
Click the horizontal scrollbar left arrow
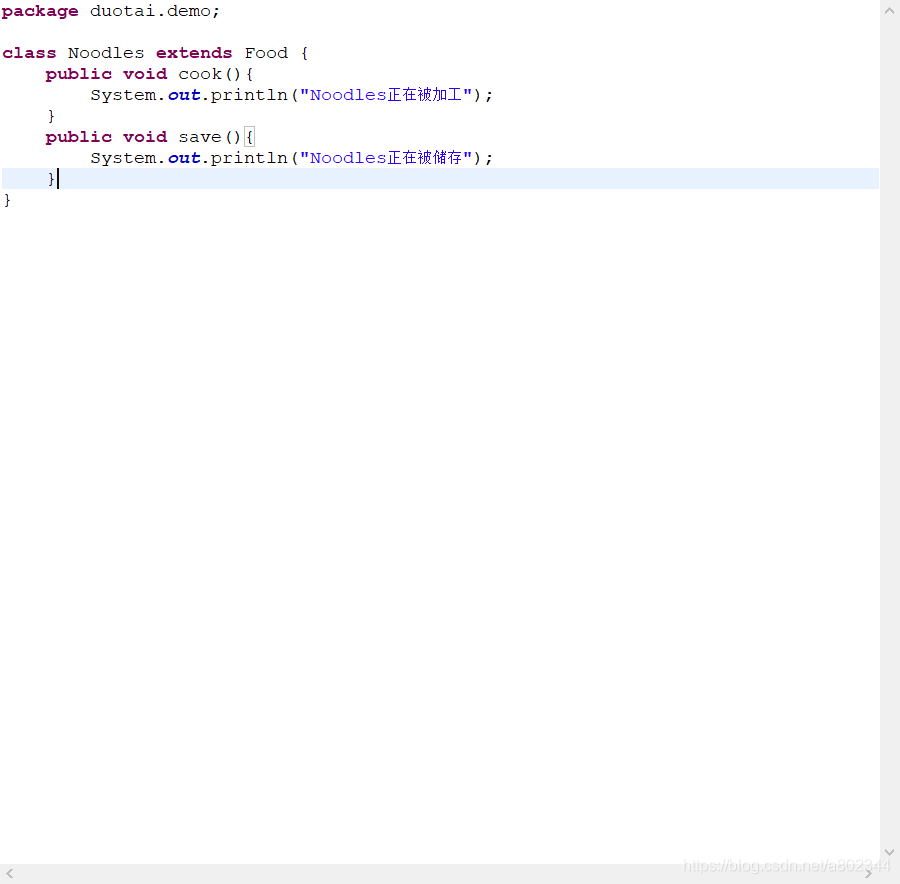[10, 874]
